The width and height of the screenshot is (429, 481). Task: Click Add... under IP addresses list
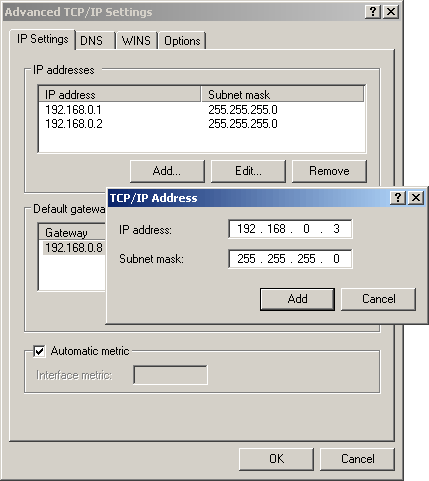167,171
